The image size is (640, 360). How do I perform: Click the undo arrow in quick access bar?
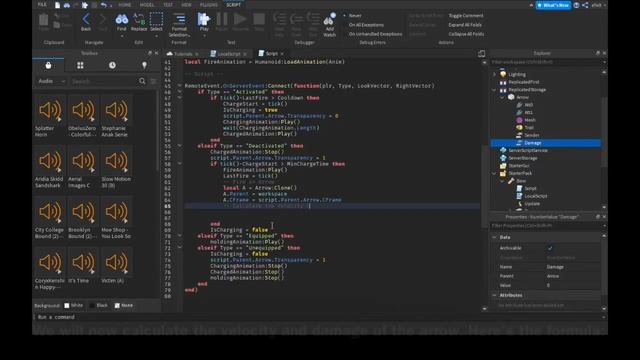coord(103,5)
